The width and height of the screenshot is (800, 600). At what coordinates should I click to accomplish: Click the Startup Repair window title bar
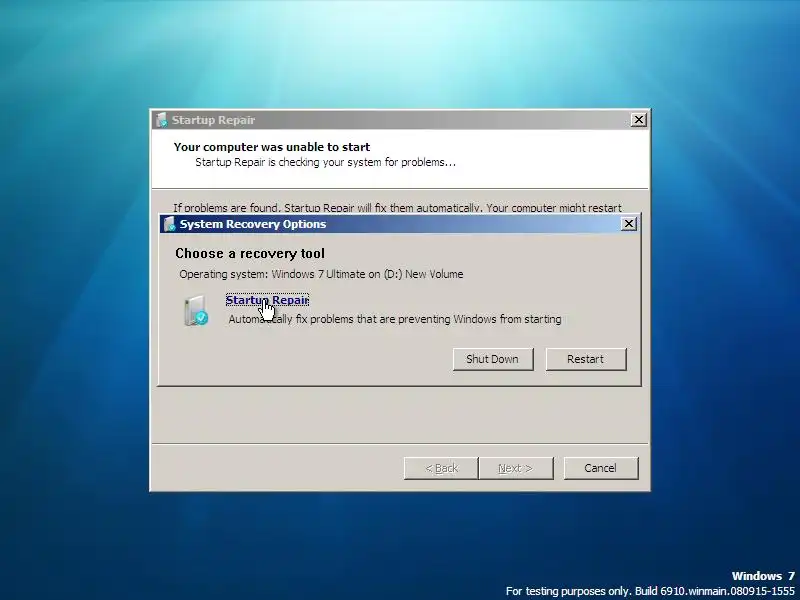point(400,120)
